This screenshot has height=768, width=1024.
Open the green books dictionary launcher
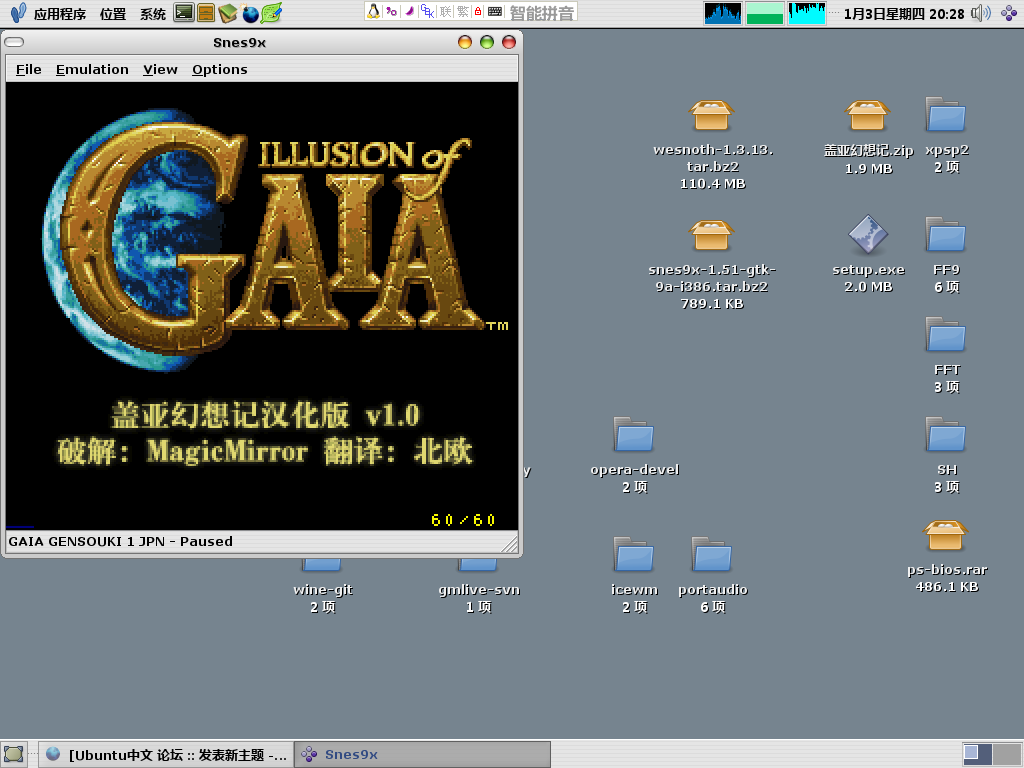227,12
